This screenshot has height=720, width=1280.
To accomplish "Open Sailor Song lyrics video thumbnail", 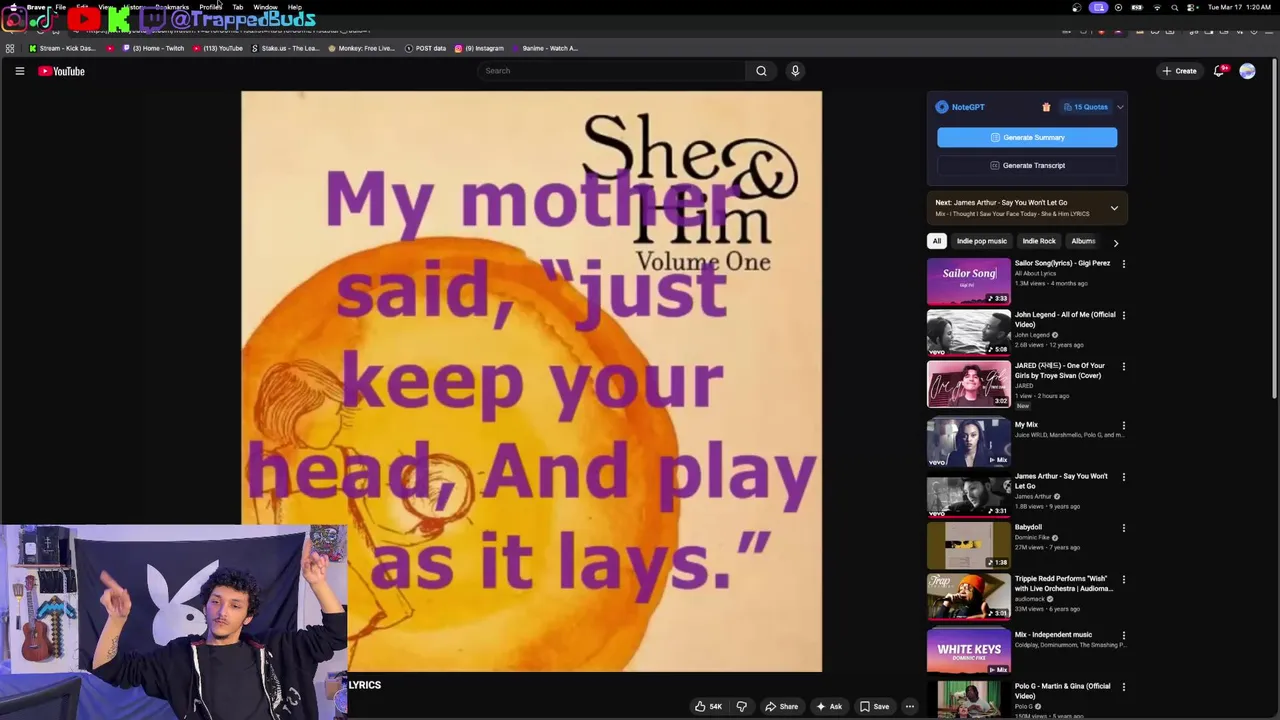I will click(969, 281).
